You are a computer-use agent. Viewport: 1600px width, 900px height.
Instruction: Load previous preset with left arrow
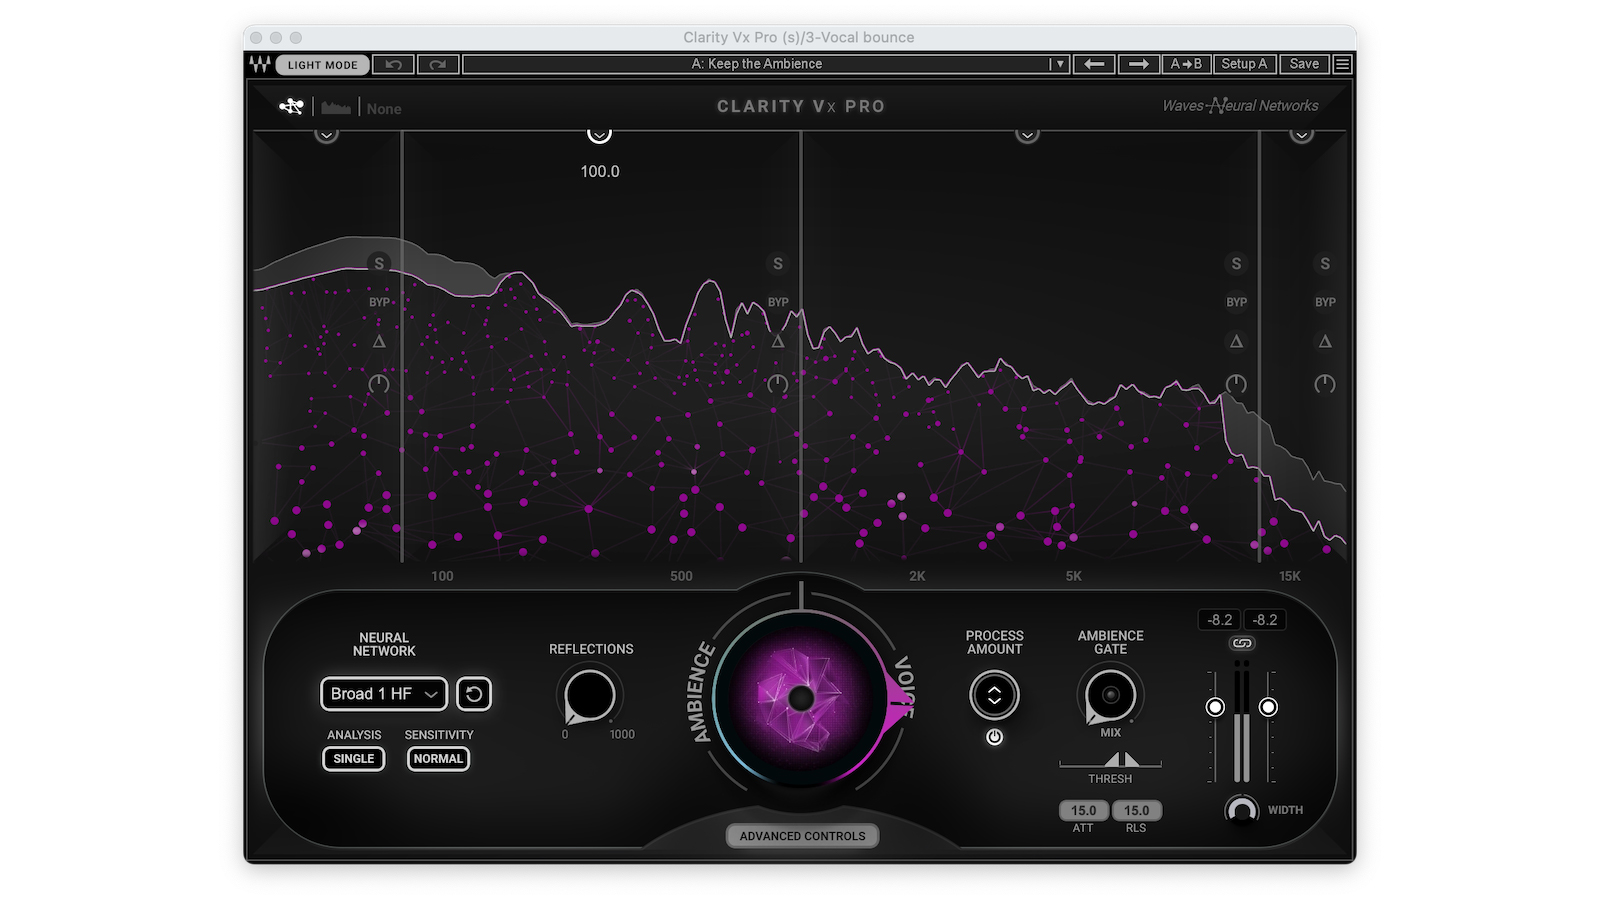click(1094, 64)
